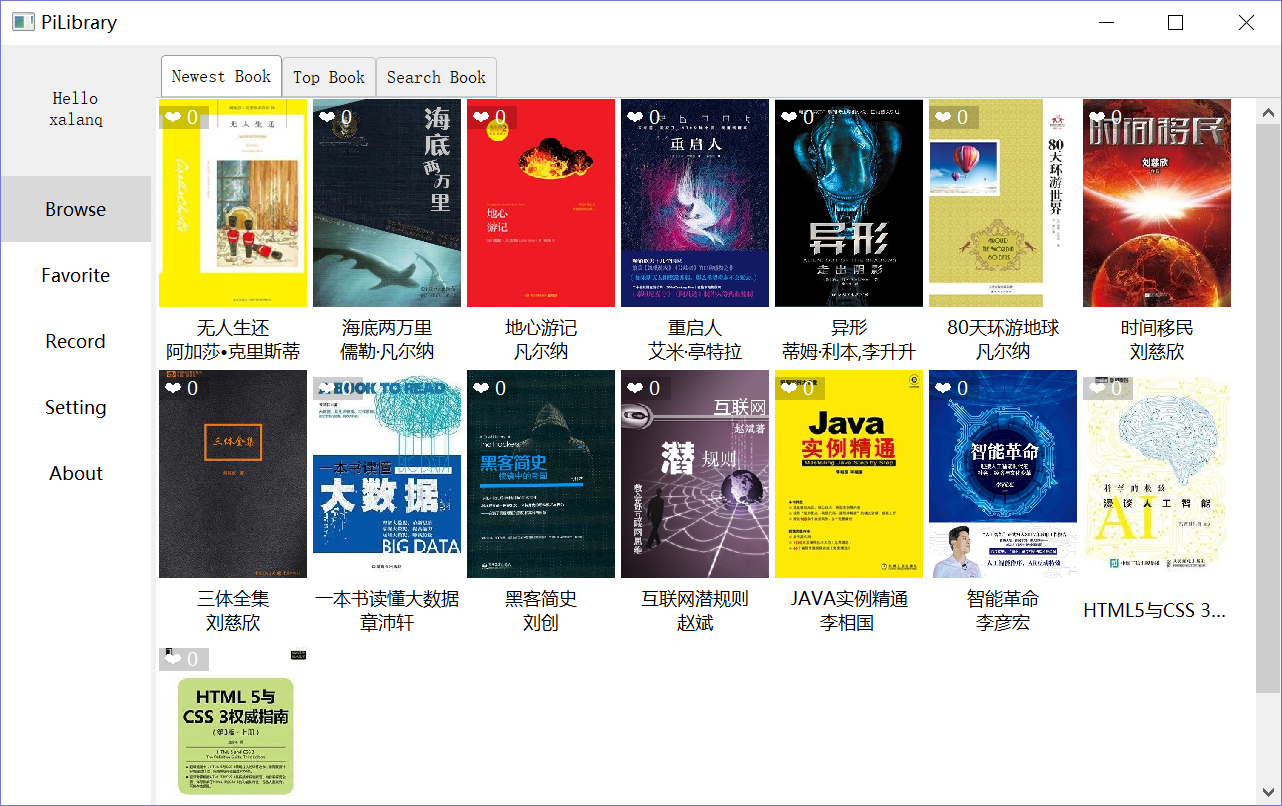This screenshot has width=1282, height=806.
Task: Click the Hello xalanq greeting
Action: coord(76,109)
